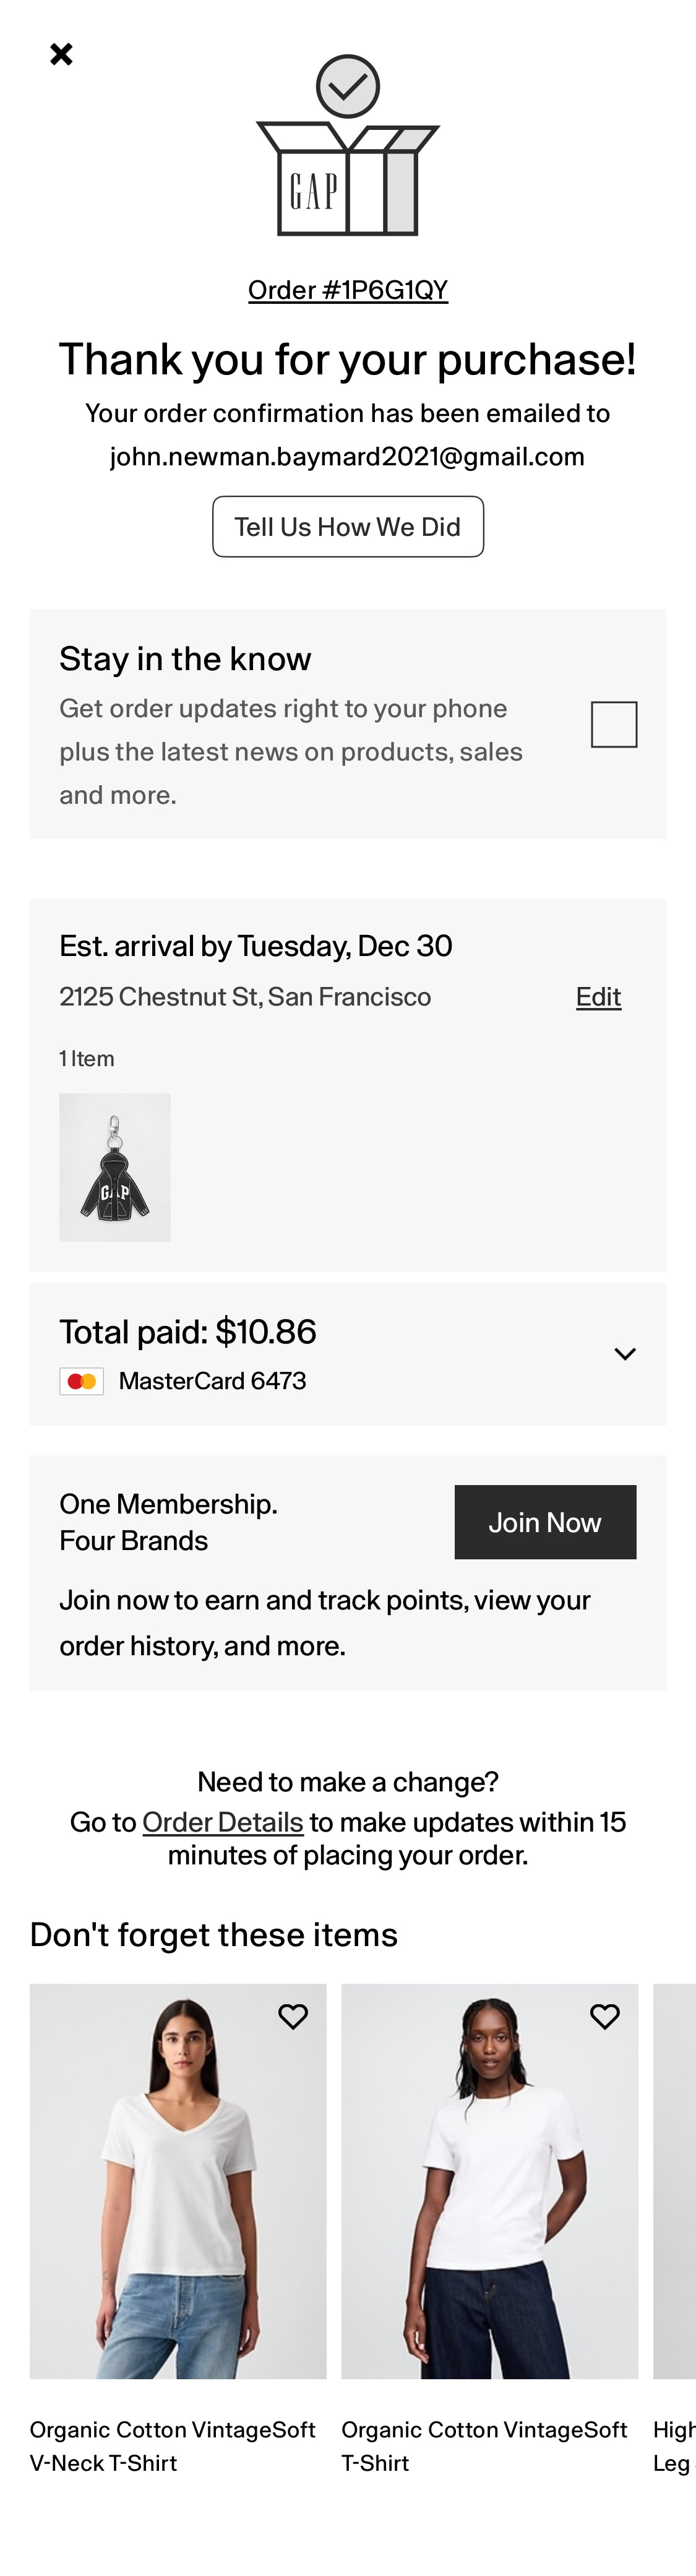Select the Organic Cotton VintageSoft T-Shirt title
Viewport: 696px width, 2576px height.
(484, 2445)
